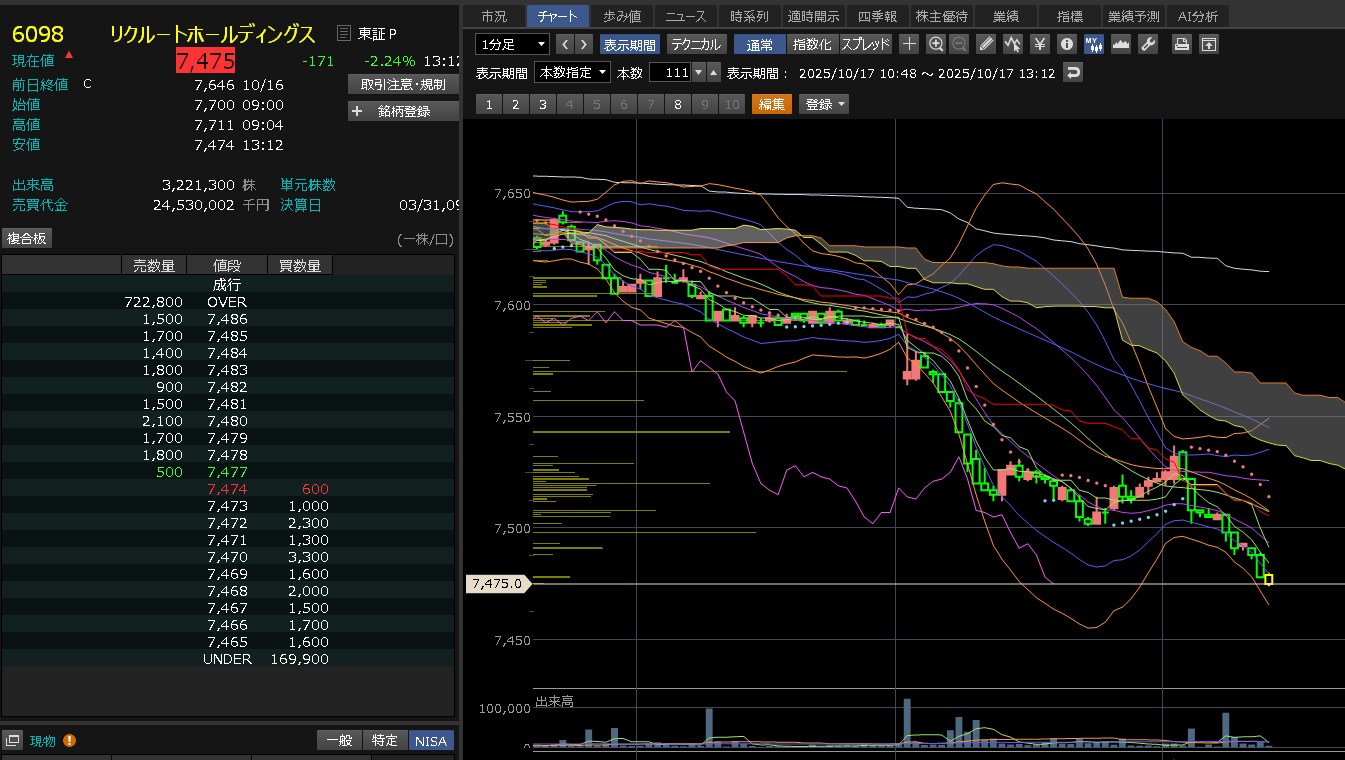Reset display period with the return arrow icon

click(x=1073, y=73)
